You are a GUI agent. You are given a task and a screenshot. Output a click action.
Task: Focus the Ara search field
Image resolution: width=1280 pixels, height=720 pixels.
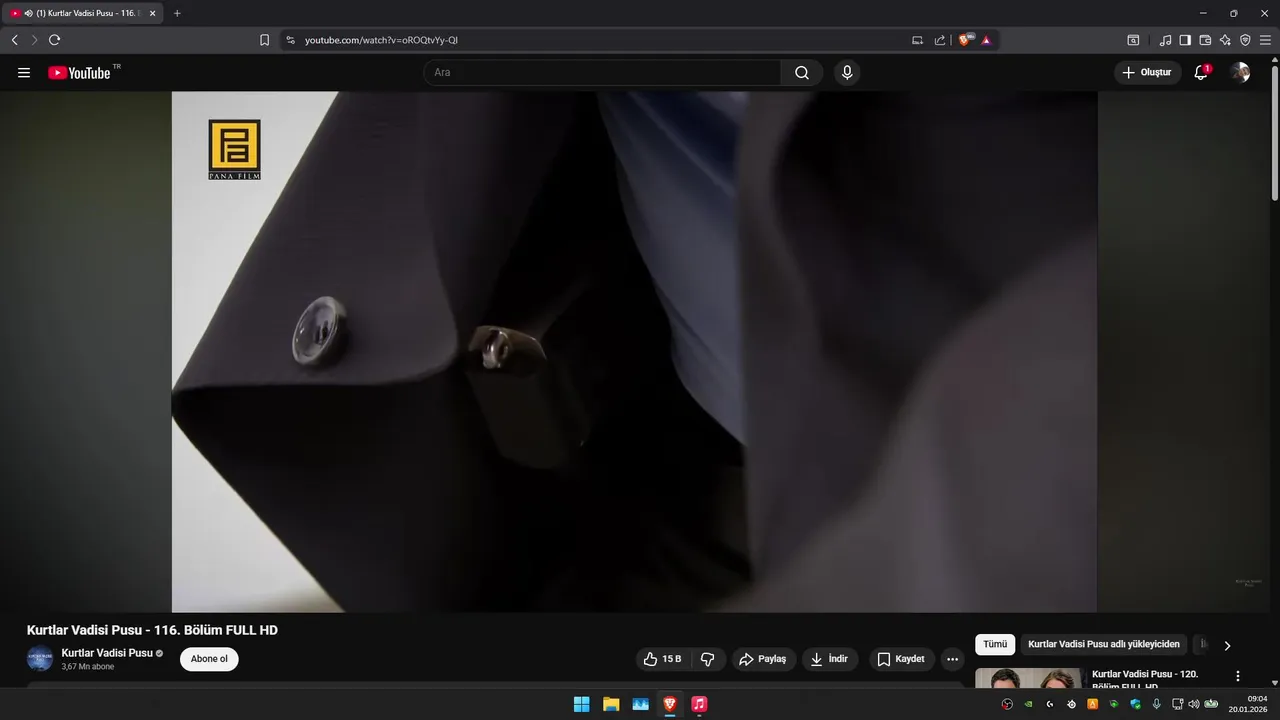tap(602, 72)
